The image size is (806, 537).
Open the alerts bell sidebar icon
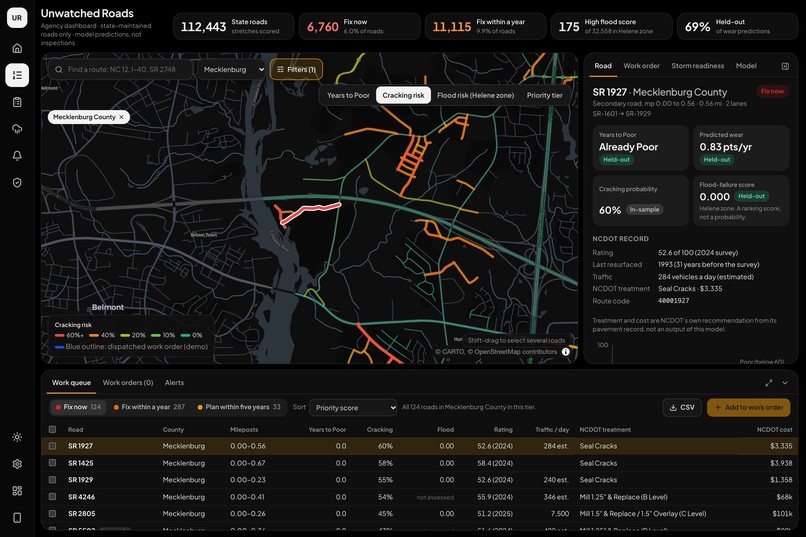point(17,156)
